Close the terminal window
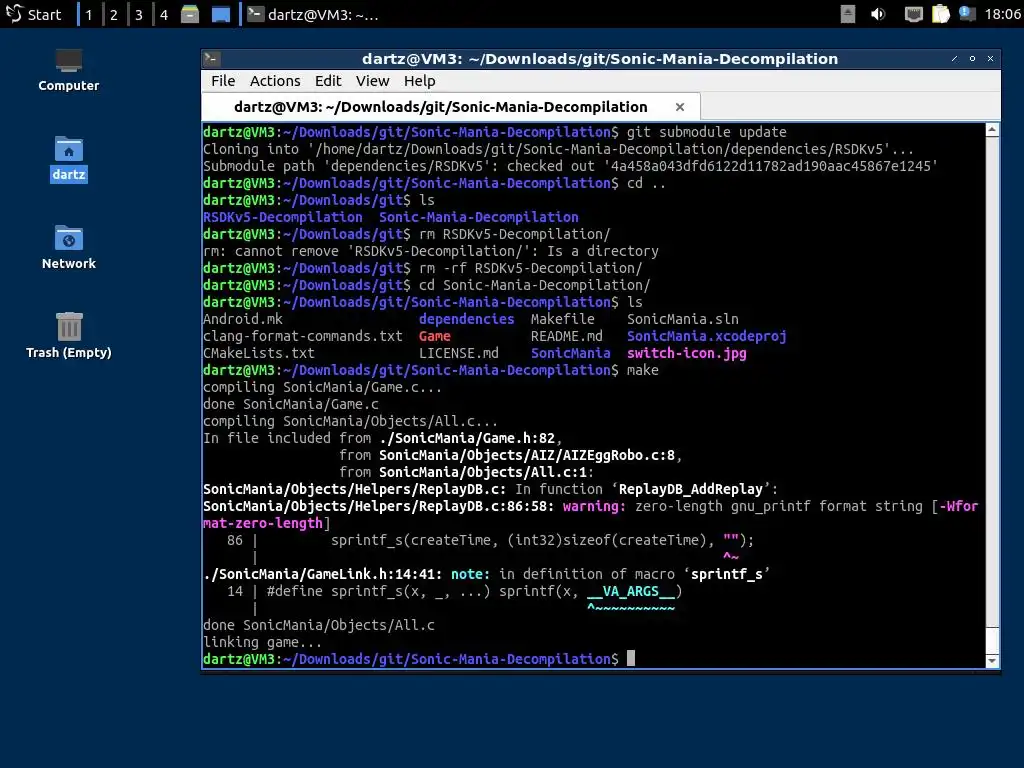The image size is (1024, 768). tap(991, 59)
